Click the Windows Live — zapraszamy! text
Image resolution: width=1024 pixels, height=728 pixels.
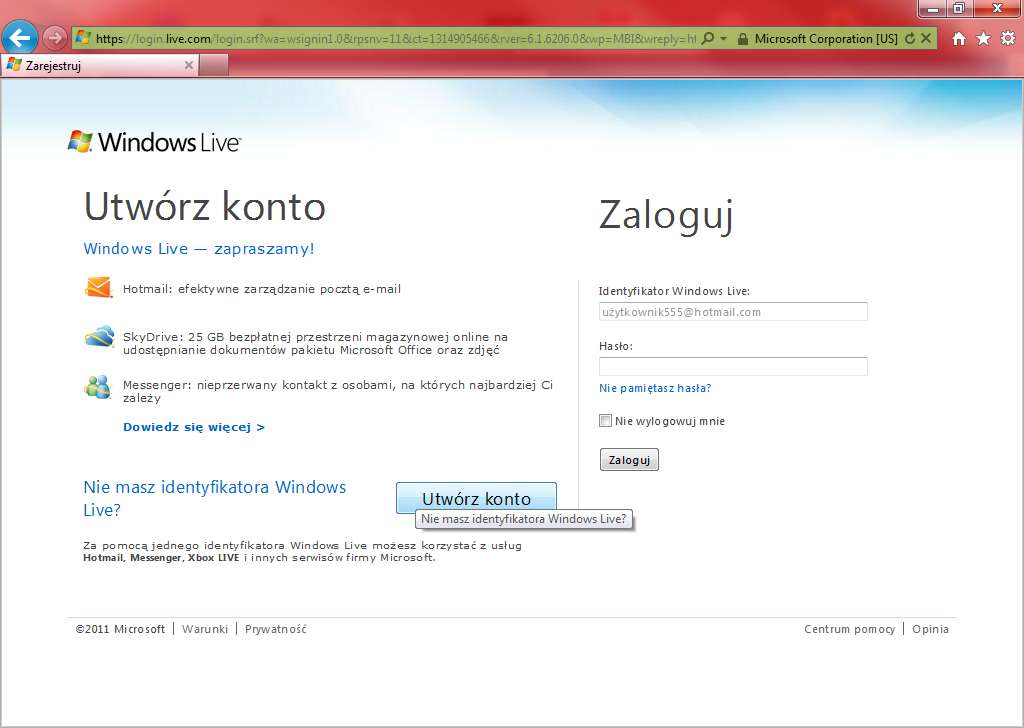(199, 249)
